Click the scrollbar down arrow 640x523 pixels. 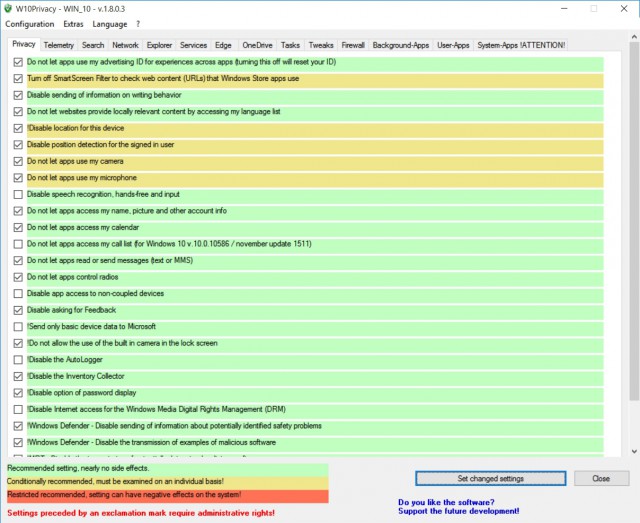click(634, 452)
